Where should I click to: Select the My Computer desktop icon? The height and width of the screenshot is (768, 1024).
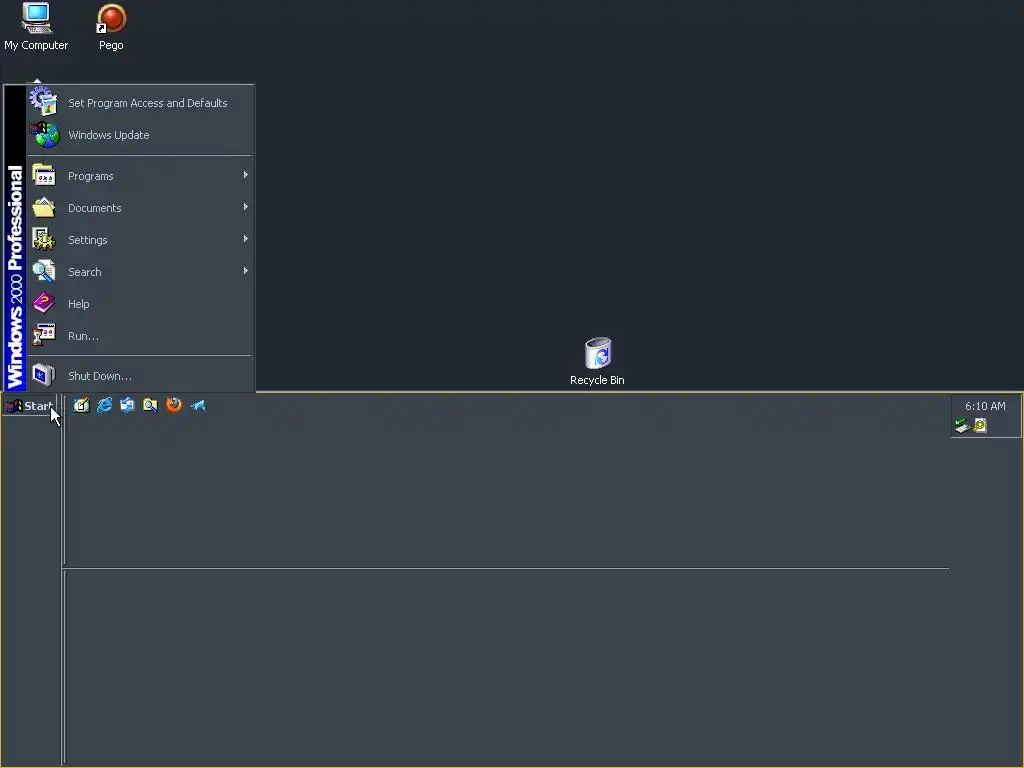[x=36, y=27]
